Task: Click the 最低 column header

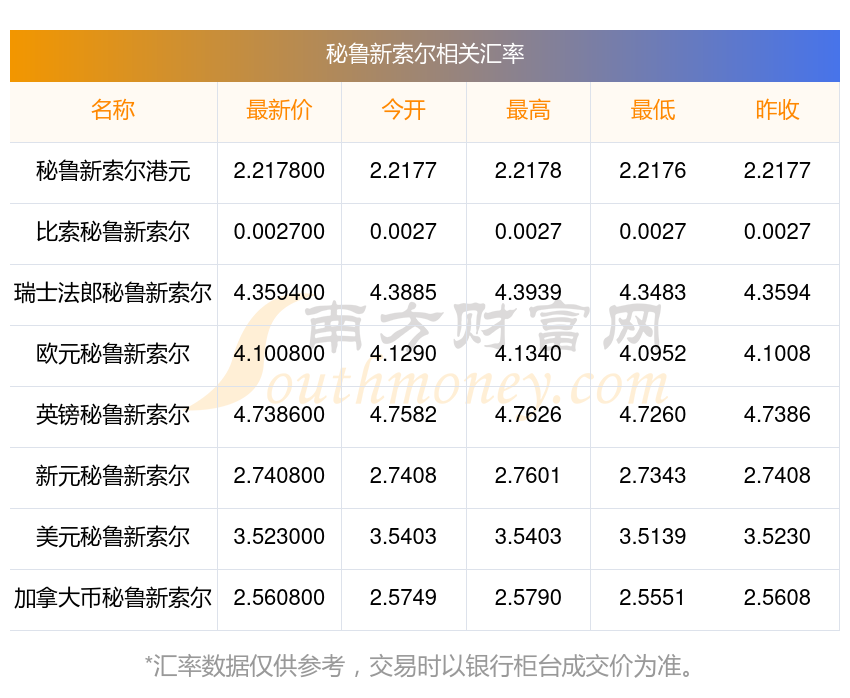Action: (x=653, y=110)
